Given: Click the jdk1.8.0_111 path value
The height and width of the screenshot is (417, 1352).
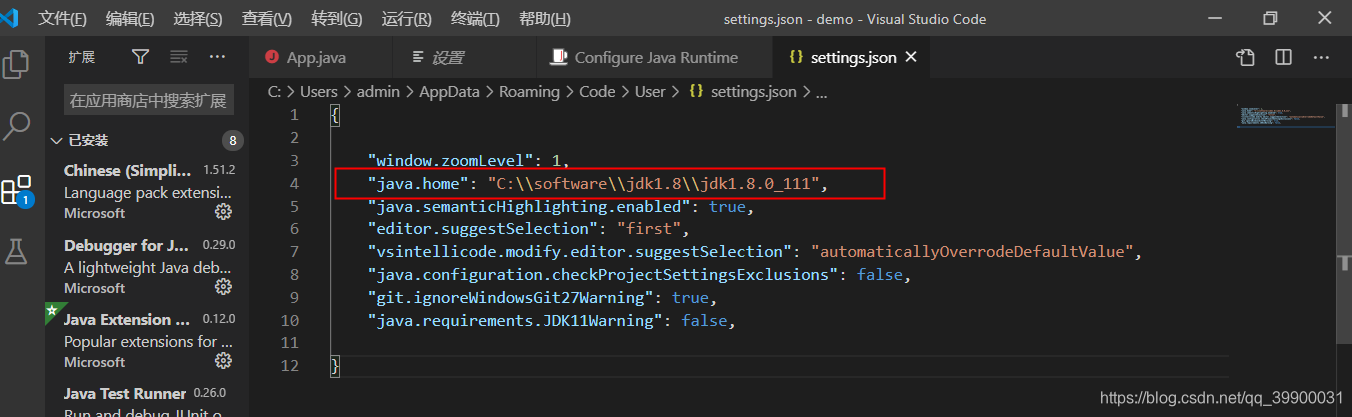Looking at the screenshot, I should click(654, 183).
